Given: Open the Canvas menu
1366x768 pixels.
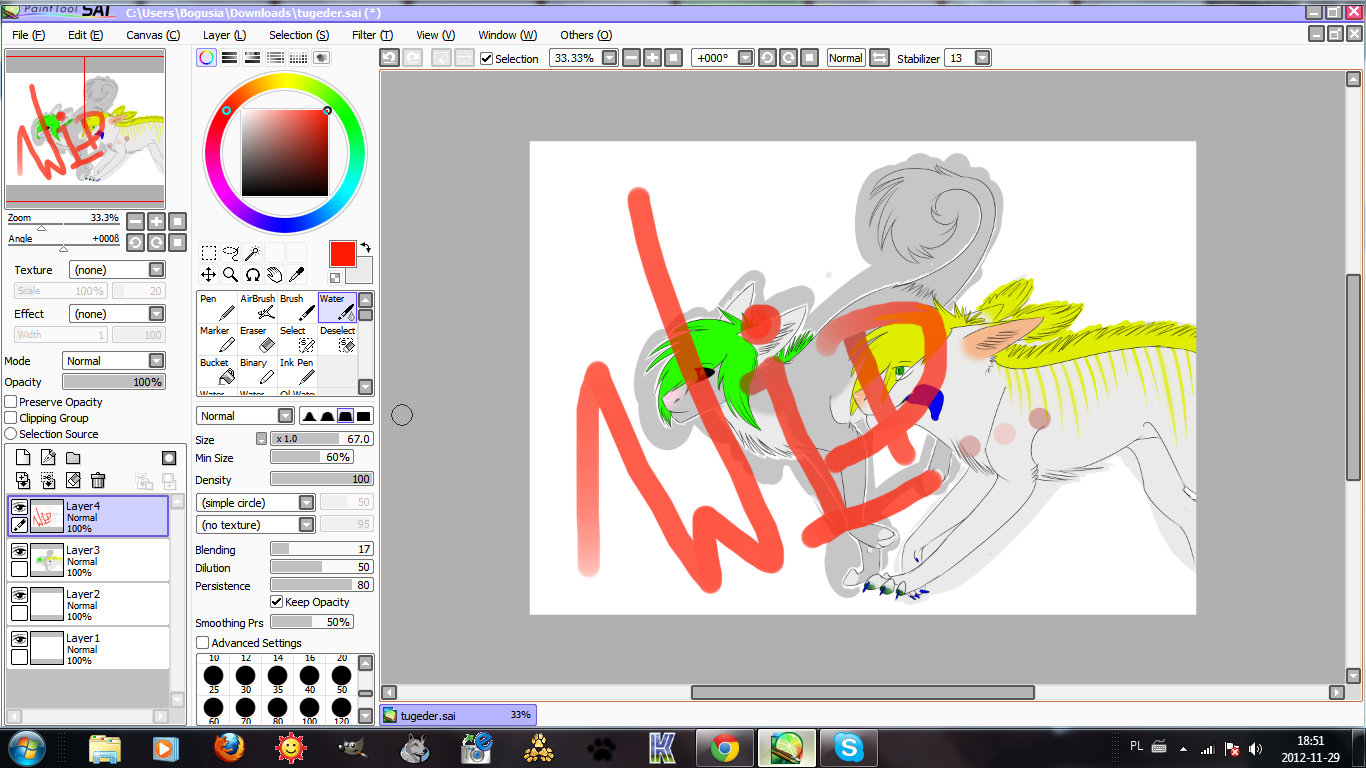Looking at the screenshot, I should coord(153,35).
